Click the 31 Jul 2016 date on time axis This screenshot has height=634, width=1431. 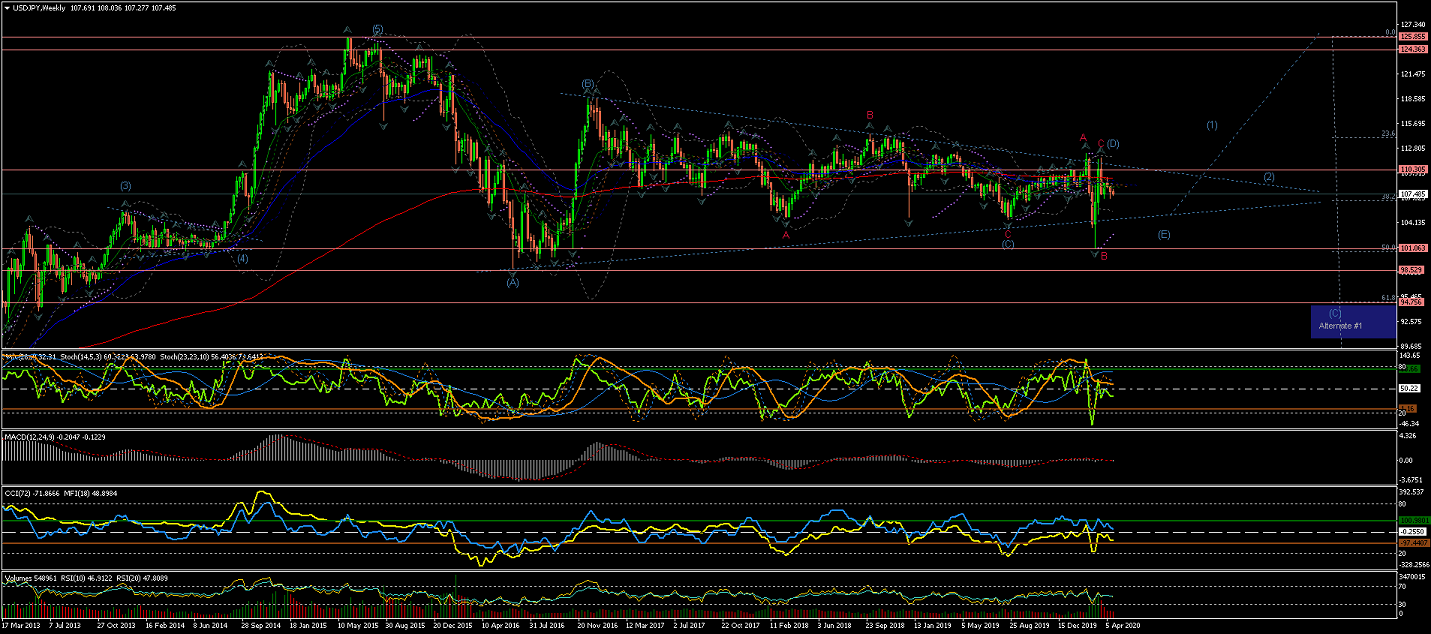click(547, 626)
